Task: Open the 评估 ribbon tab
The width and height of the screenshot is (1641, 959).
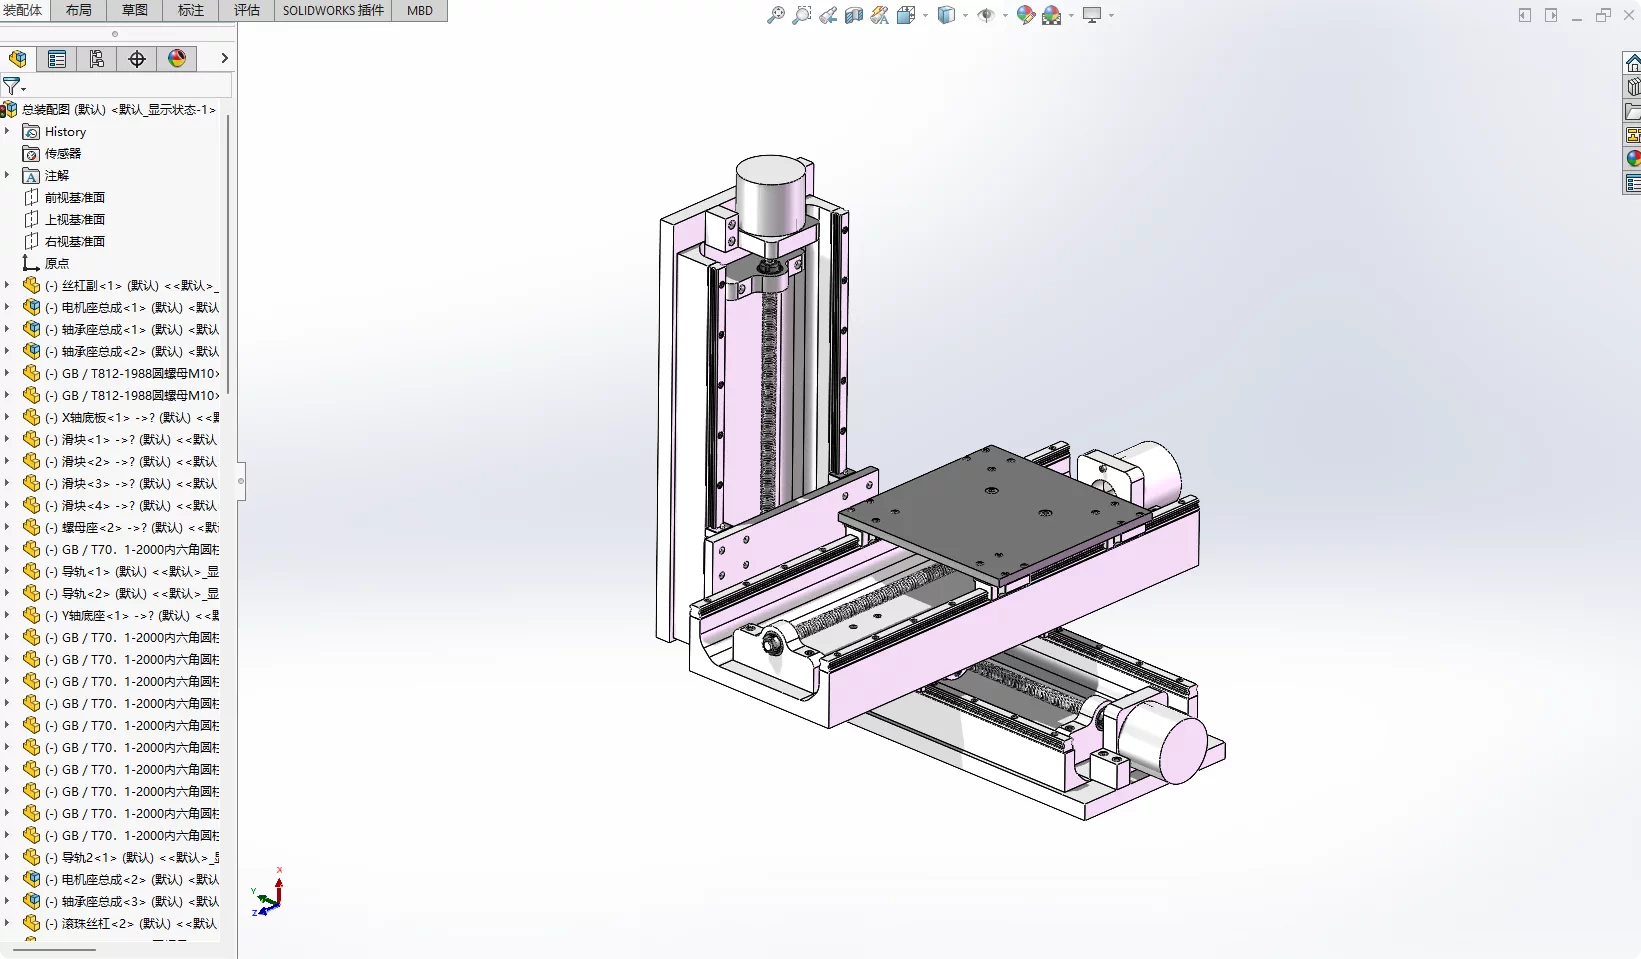Action: [x=246, y=10]
